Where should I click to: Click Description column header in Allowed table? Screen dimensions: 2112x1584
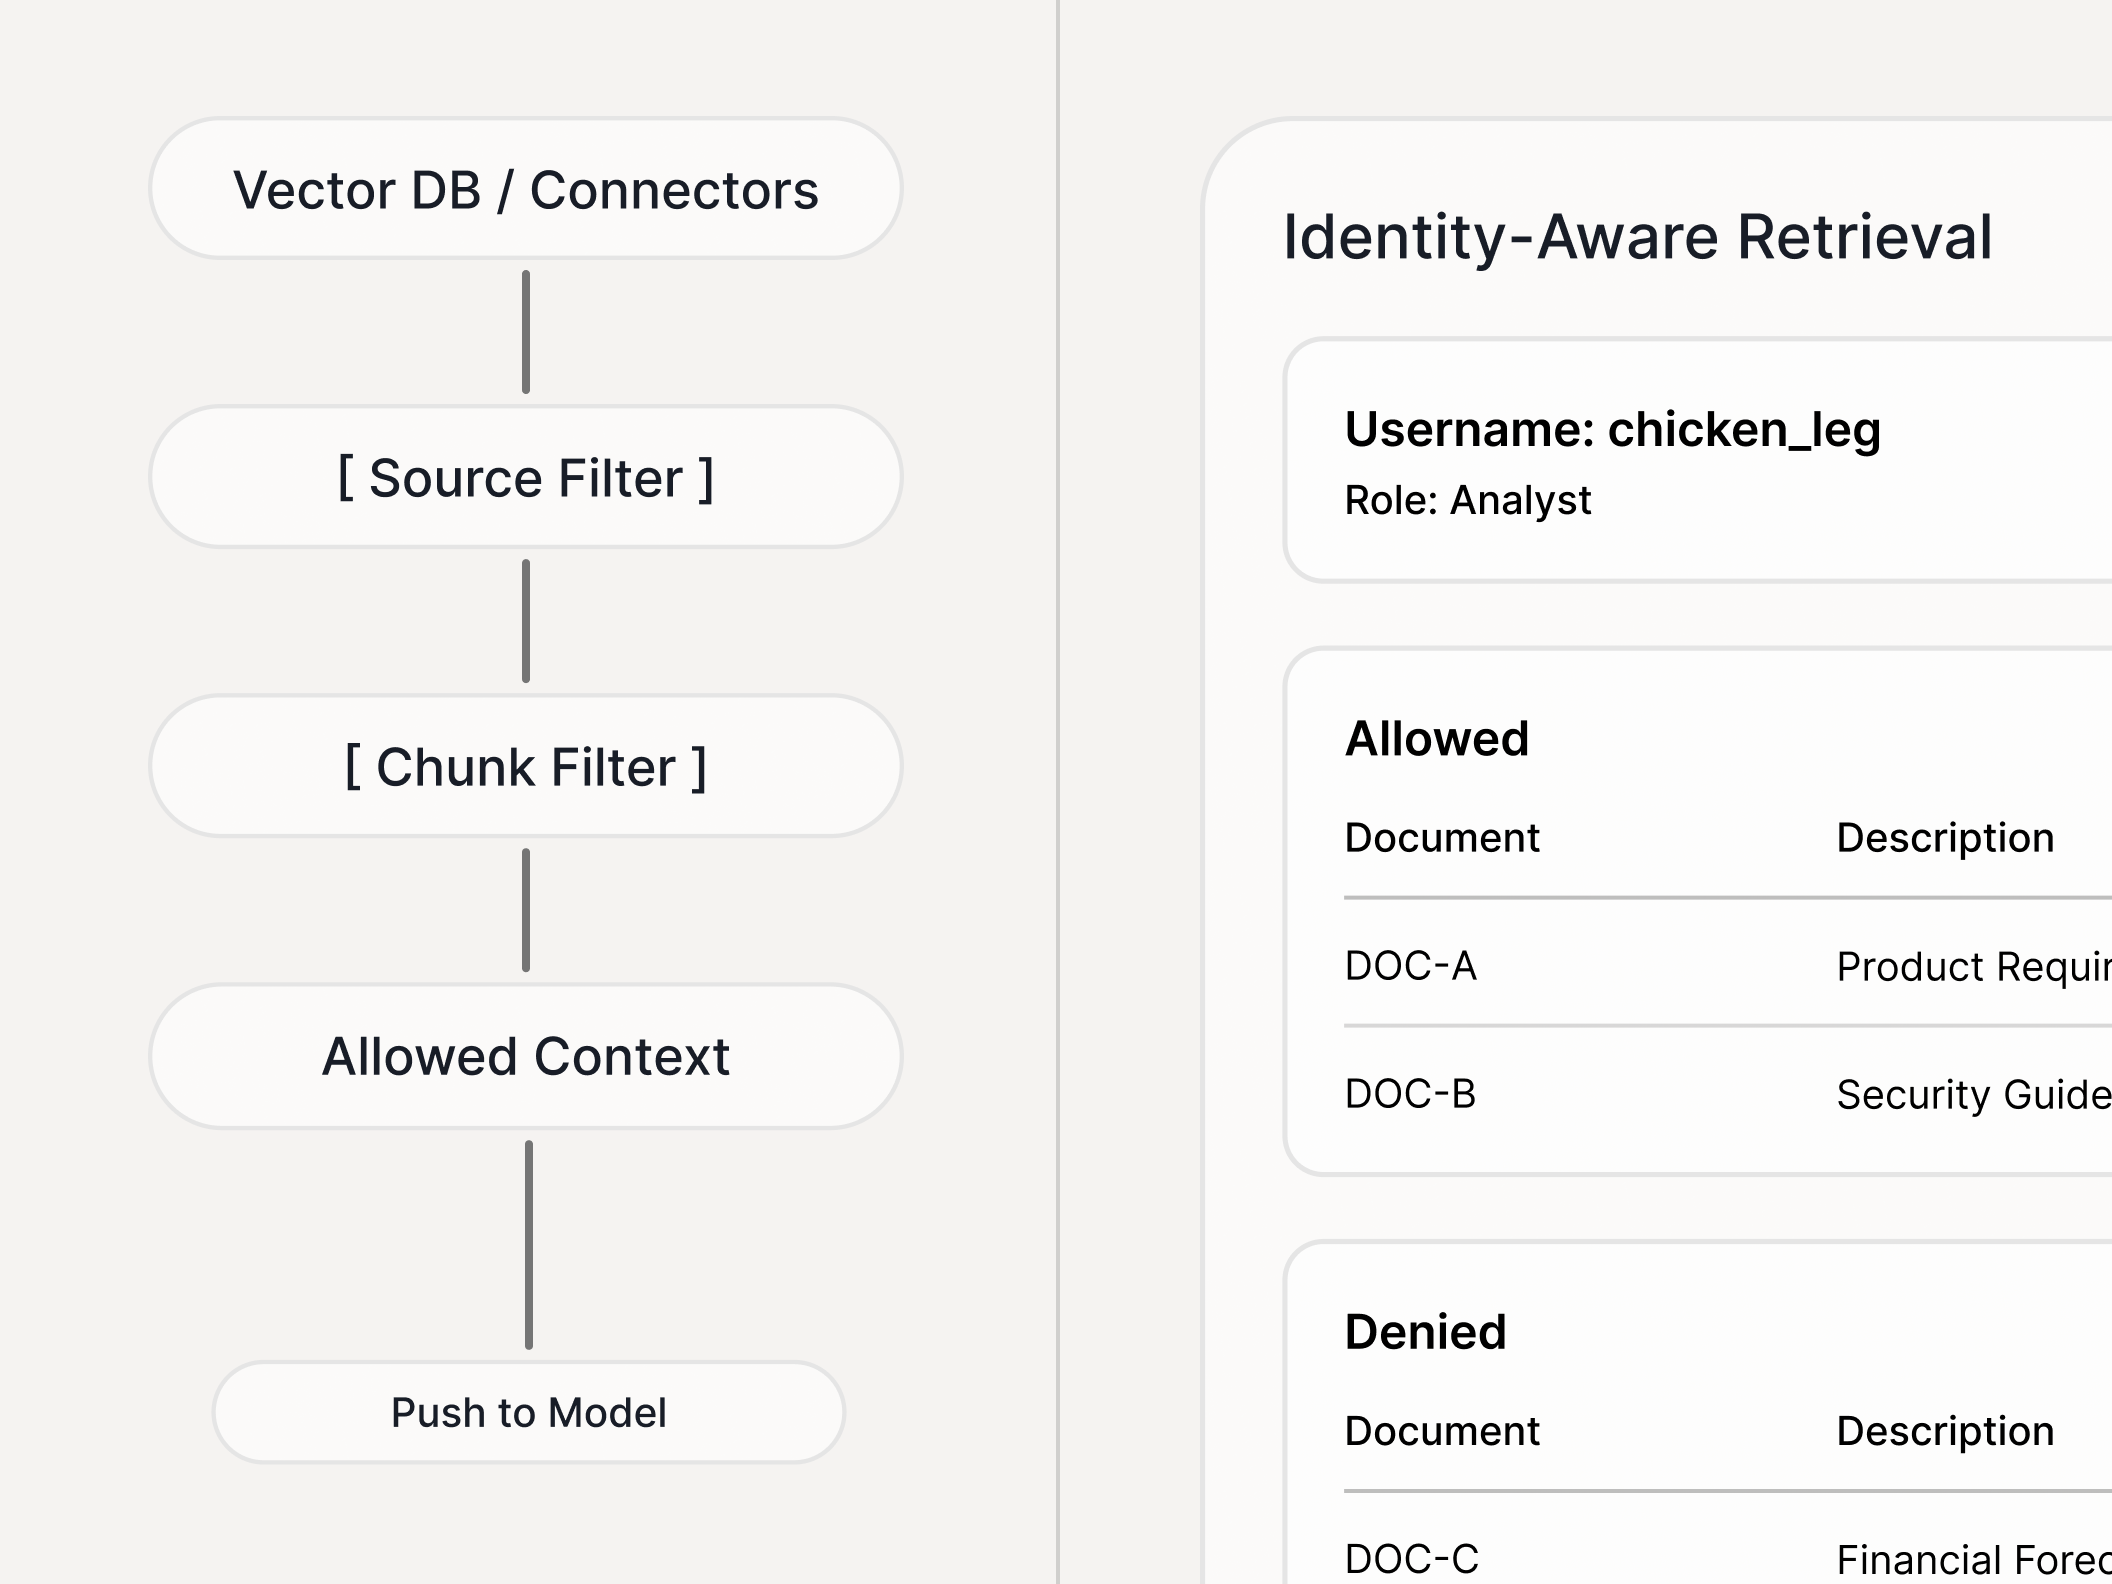tap(1944, 838)
